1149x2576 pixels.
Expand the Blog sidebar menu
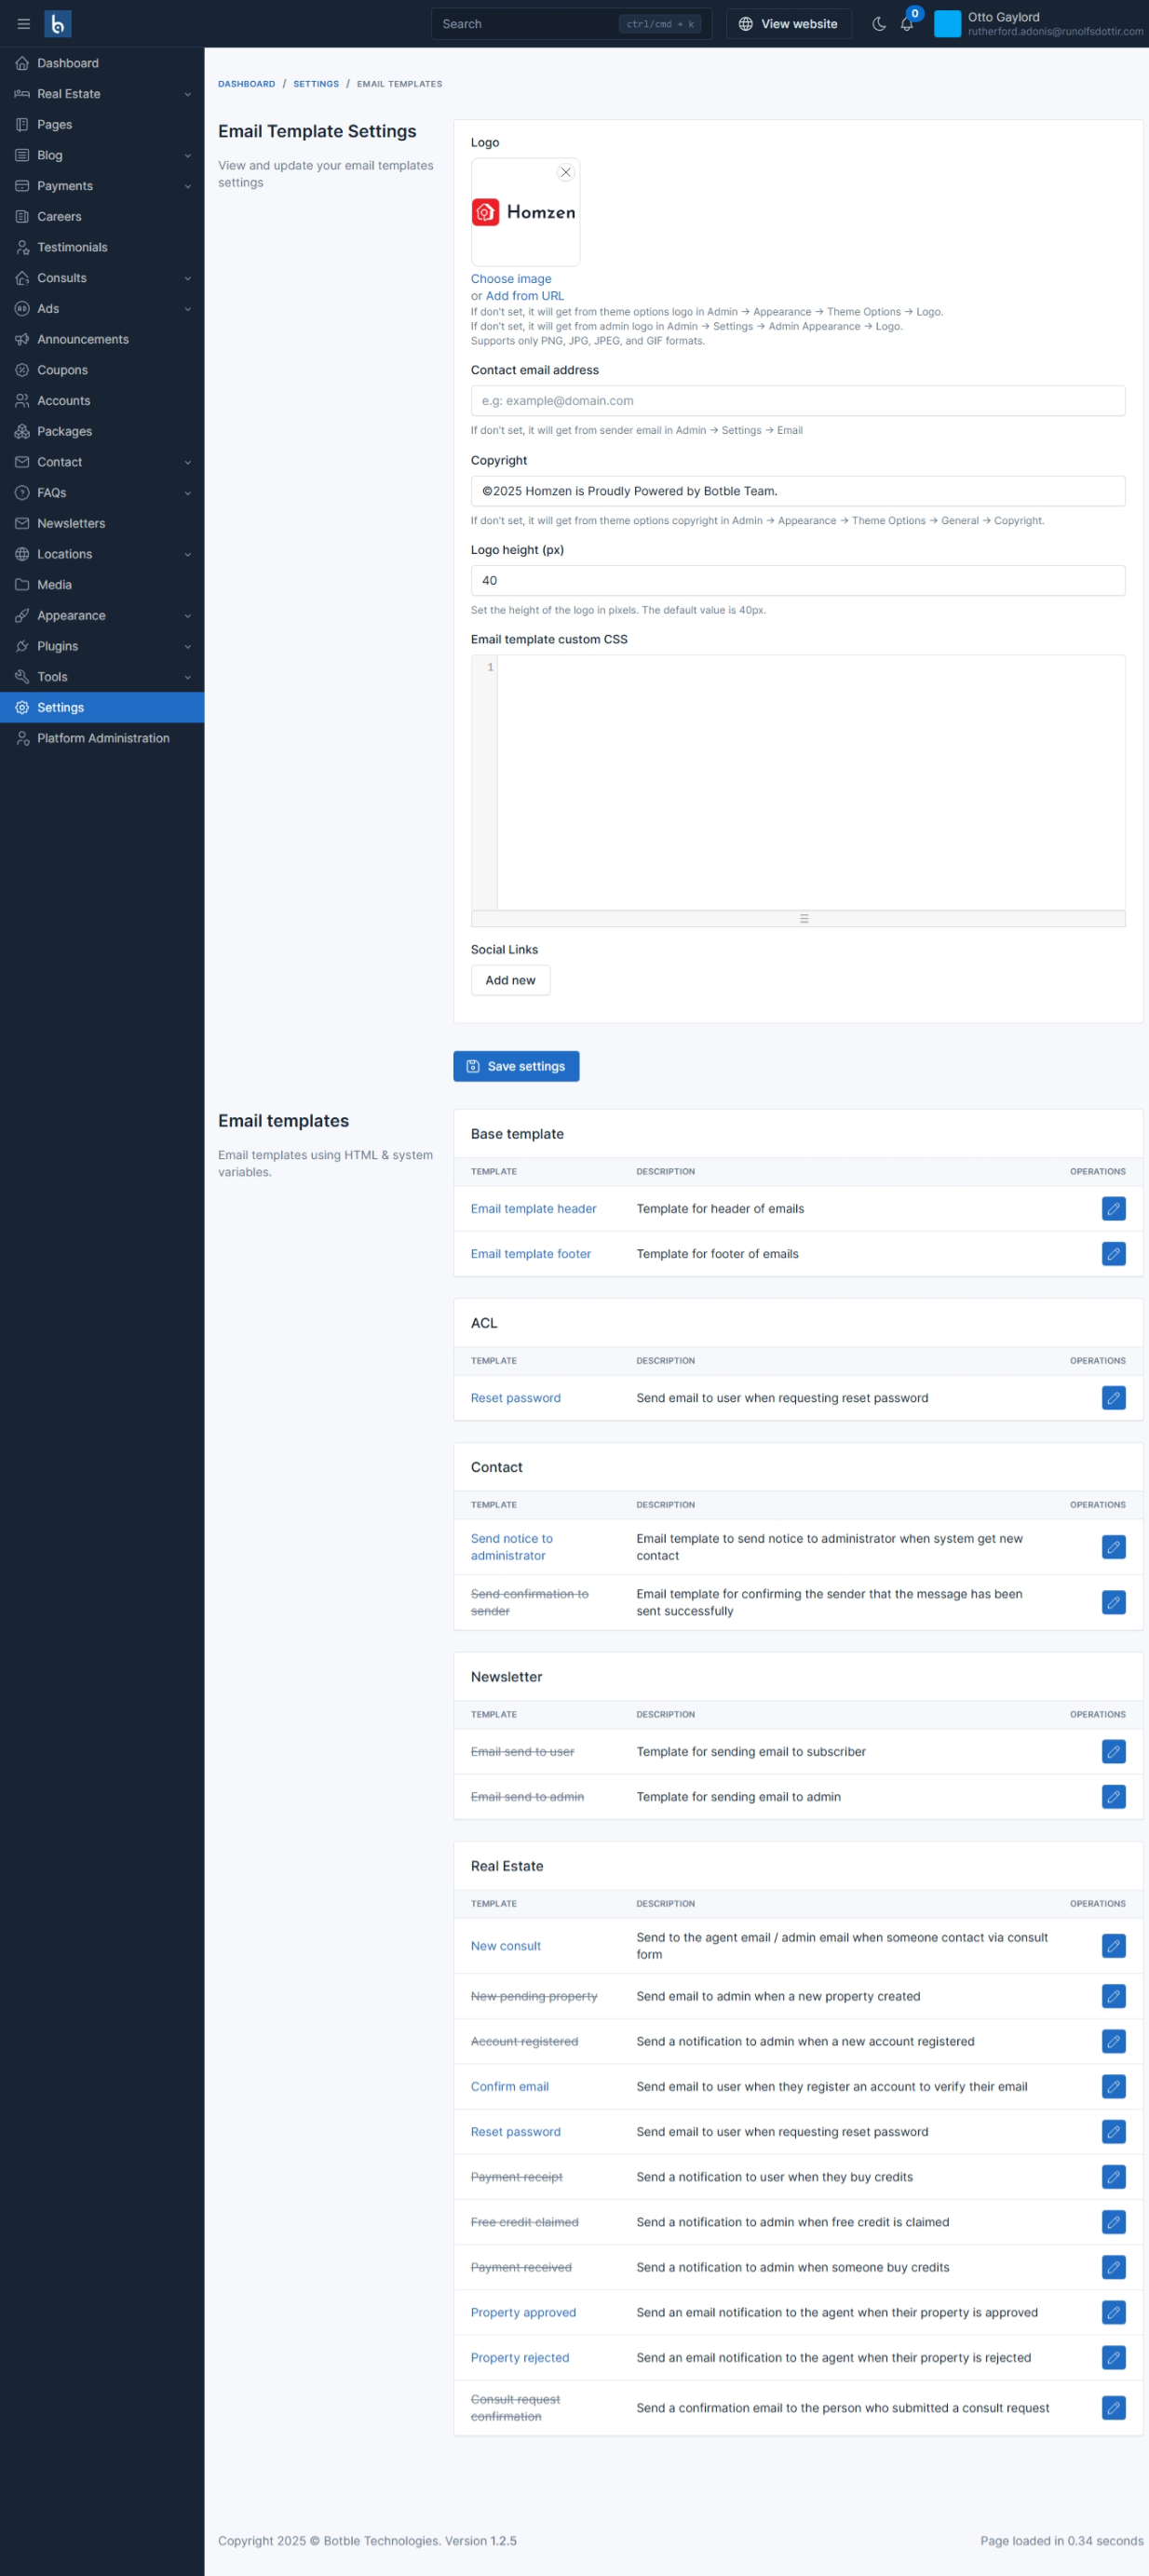click(x=102, y=155)
